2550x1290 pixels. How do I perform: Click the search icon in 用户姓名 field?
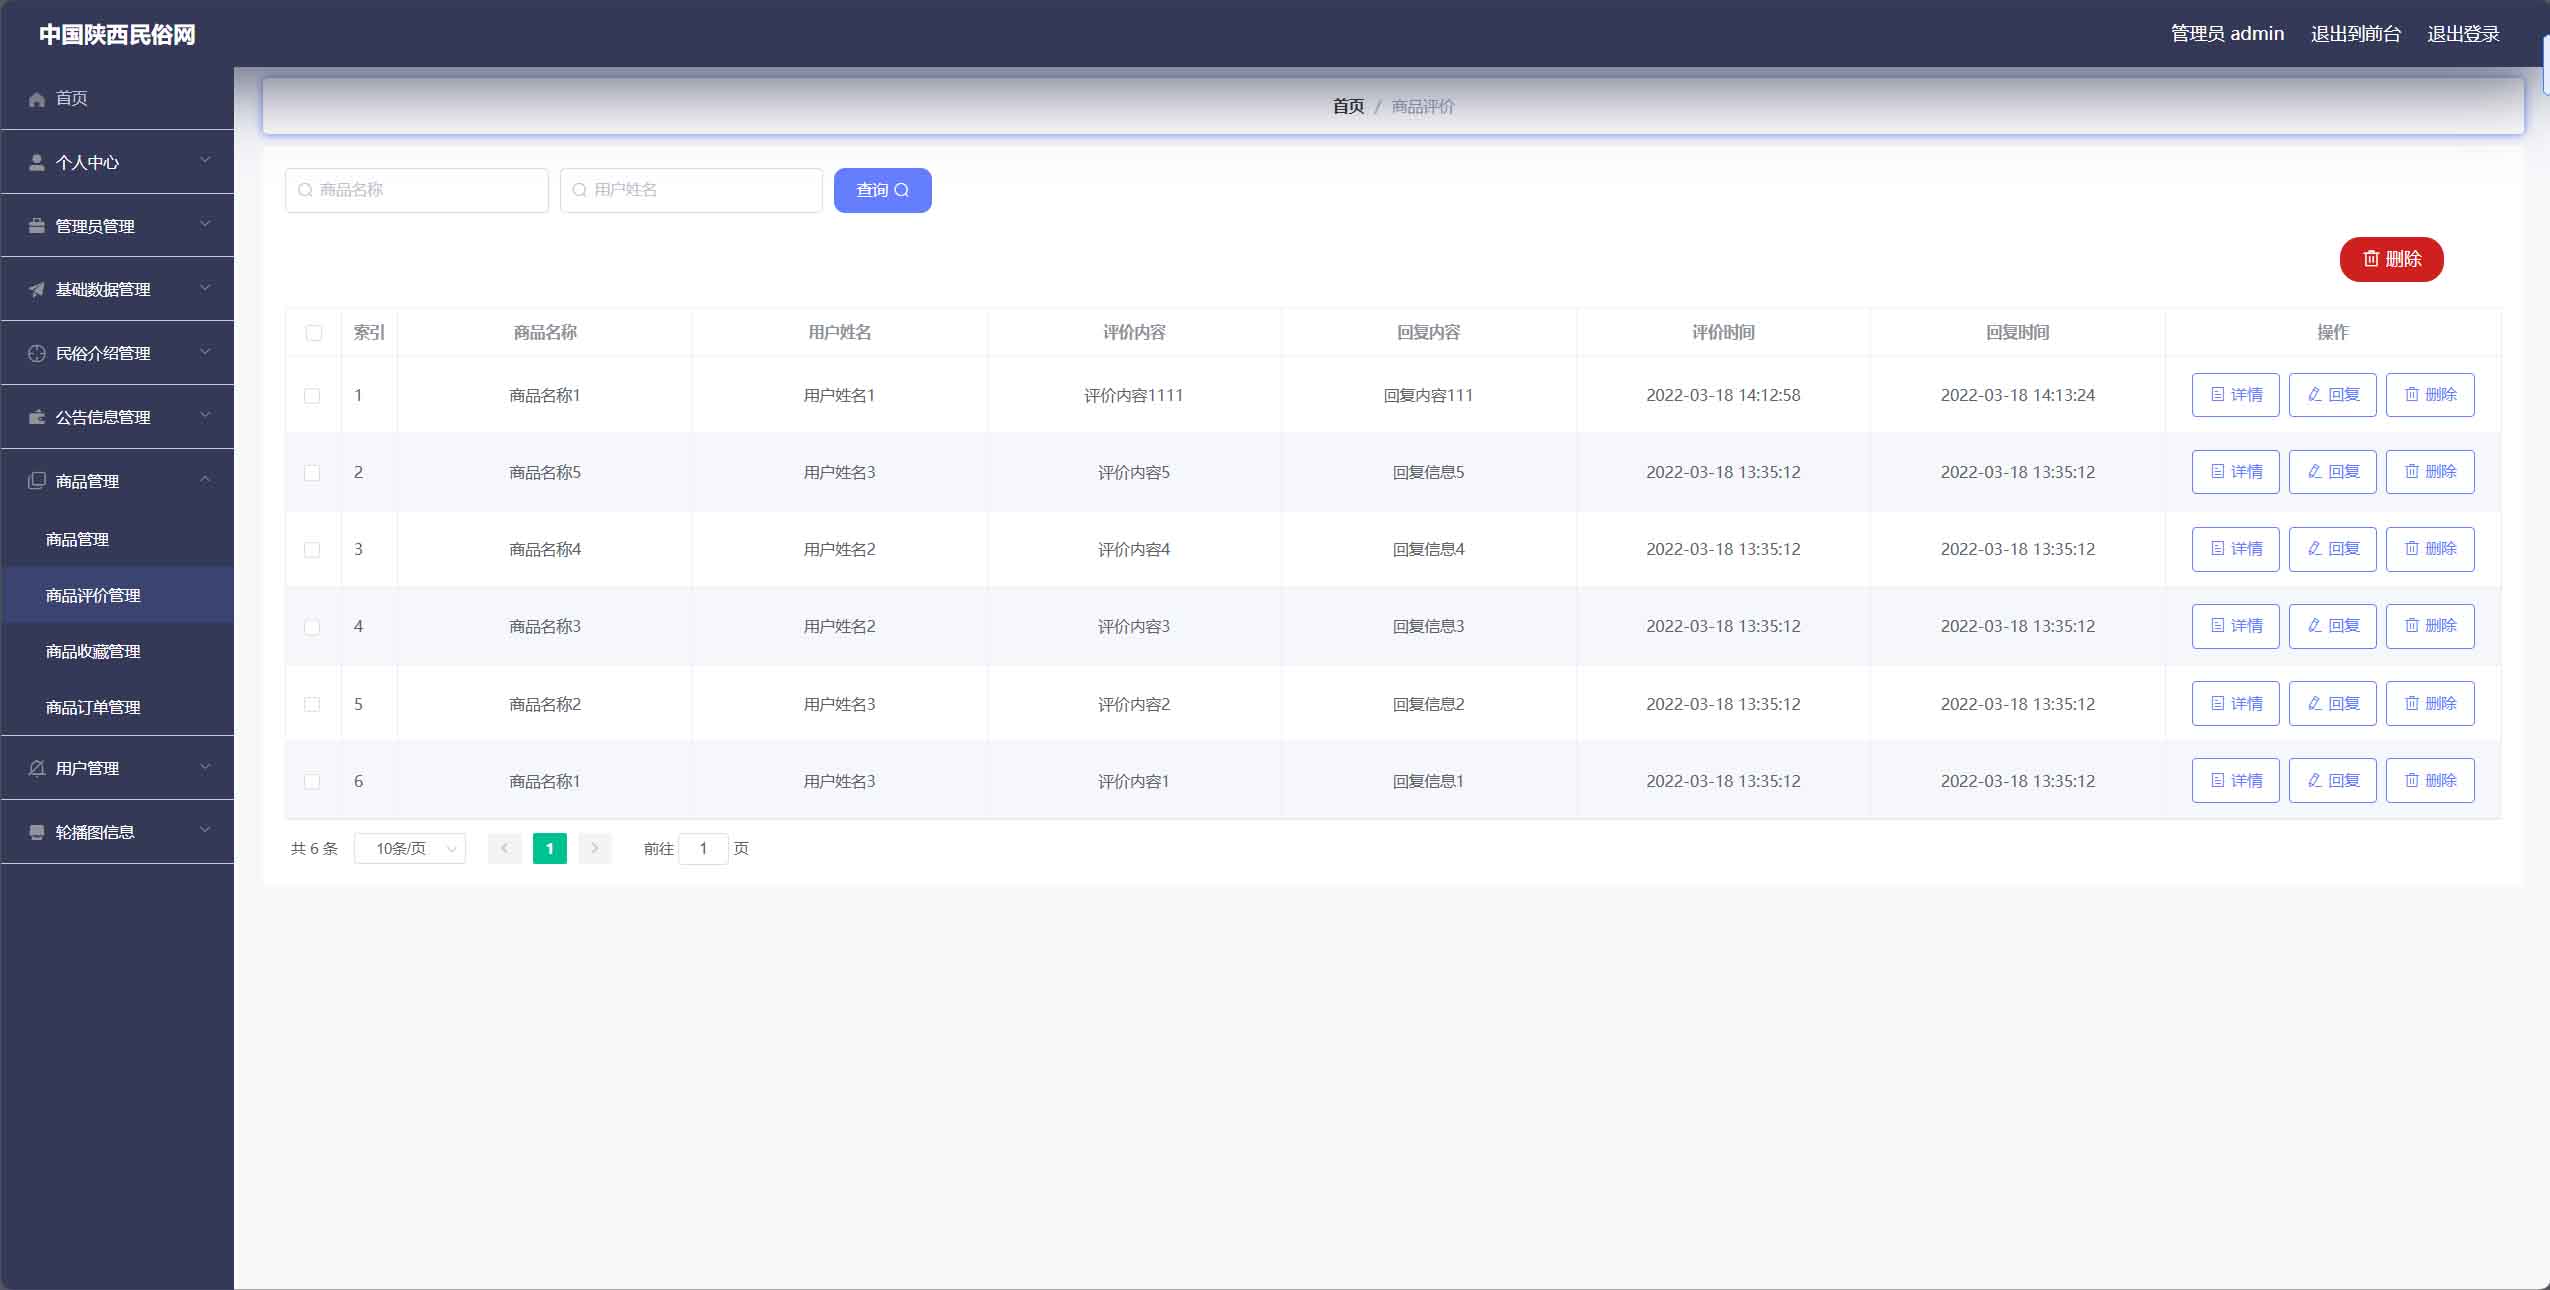(580, 190)
